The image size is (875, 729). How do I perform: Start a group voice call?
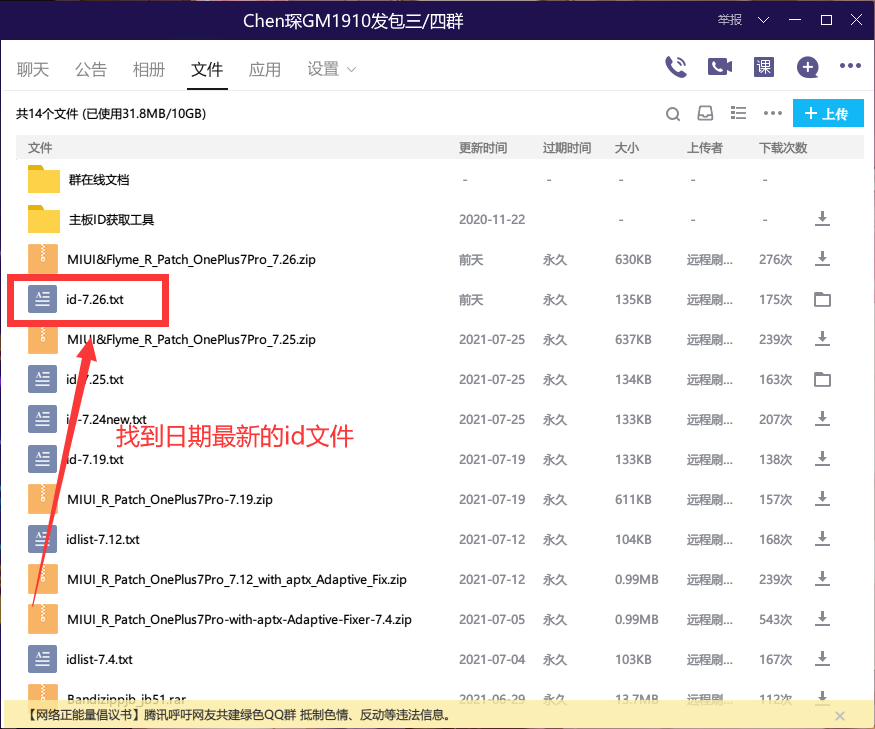[676, 67]
